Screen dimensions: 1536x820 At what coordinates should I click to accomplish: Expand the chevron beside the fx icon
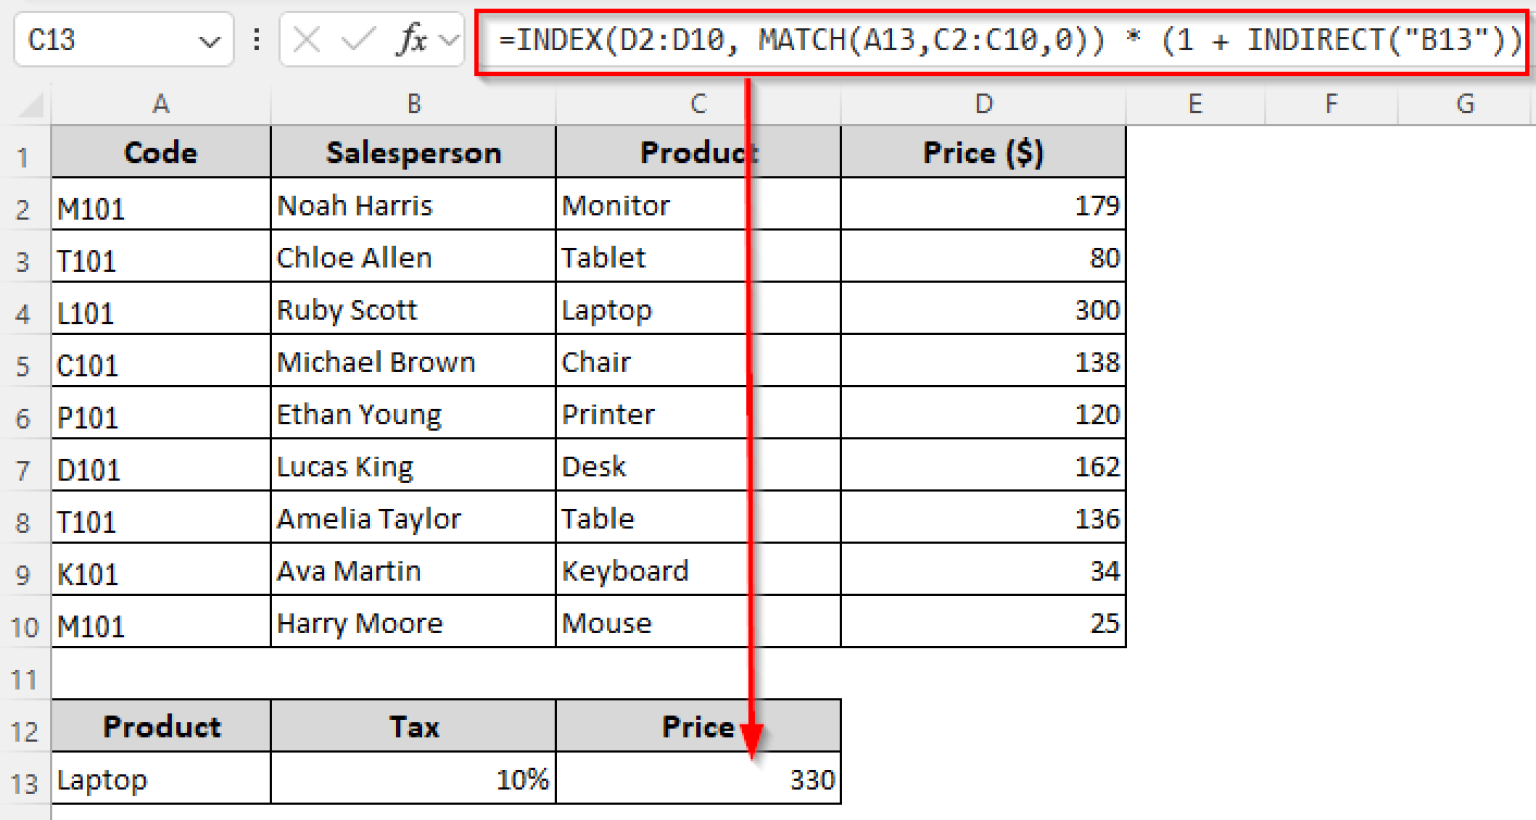(x=450, y=40)
